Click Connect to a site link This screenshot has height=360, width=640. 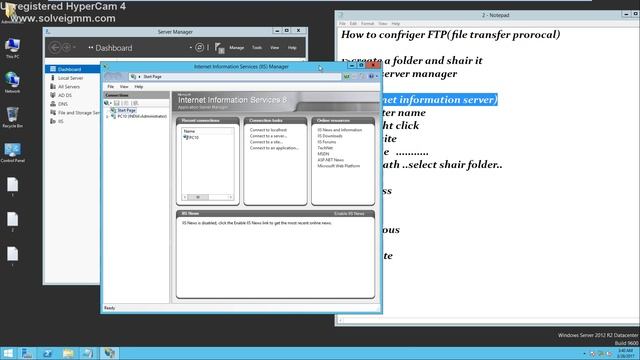[x=266, y=142]
